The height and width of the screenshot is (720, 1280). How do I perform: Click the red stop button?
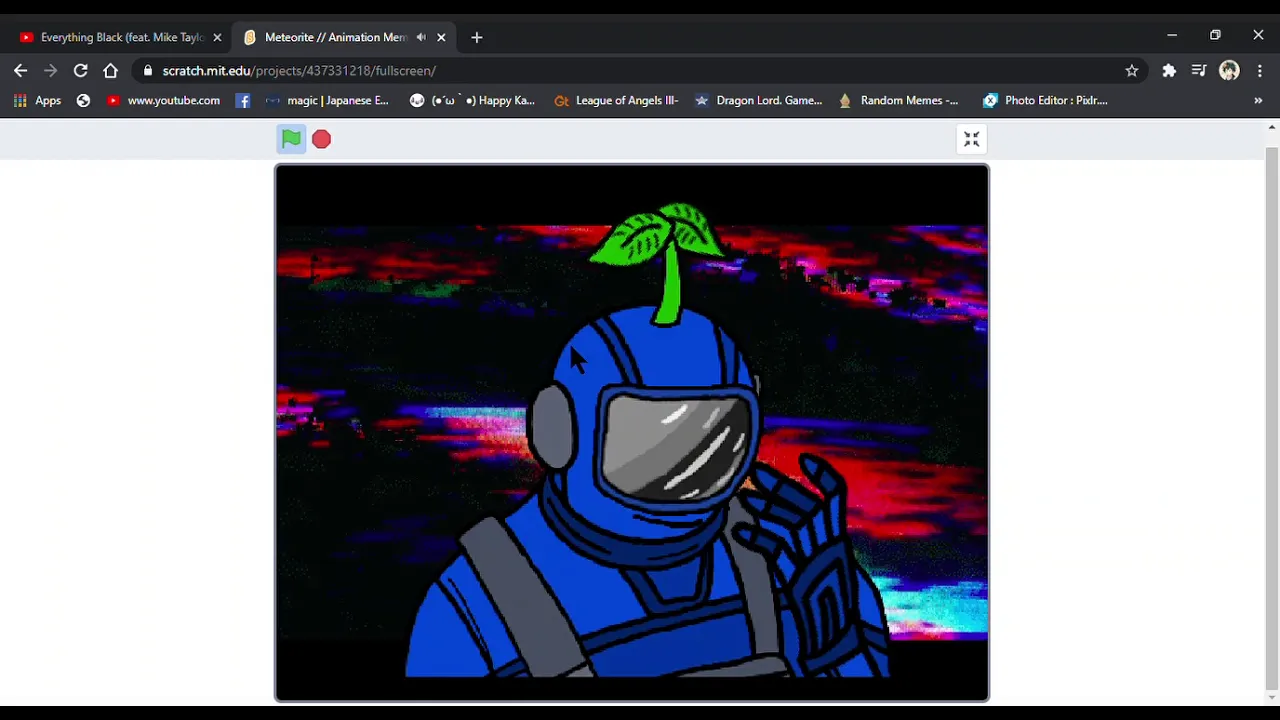[321, 139]
